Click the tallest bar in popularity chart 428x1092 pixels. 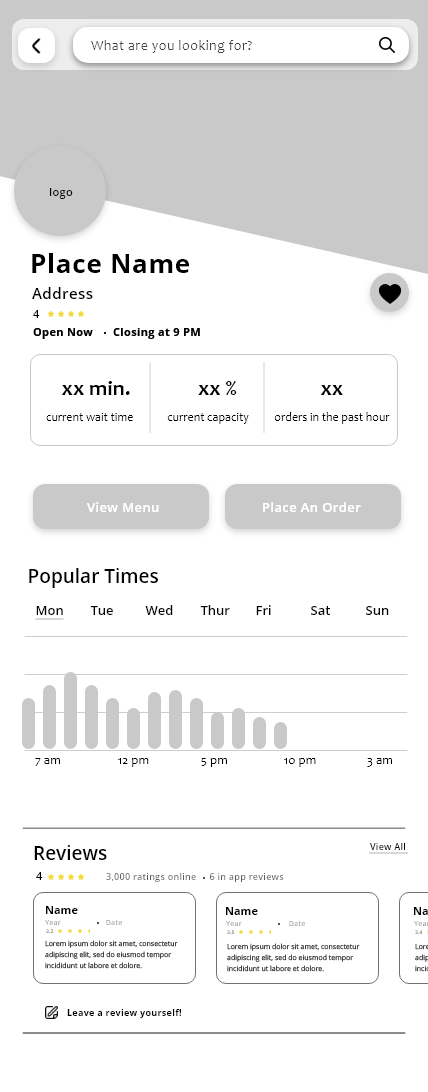click(x=70, y=710)
